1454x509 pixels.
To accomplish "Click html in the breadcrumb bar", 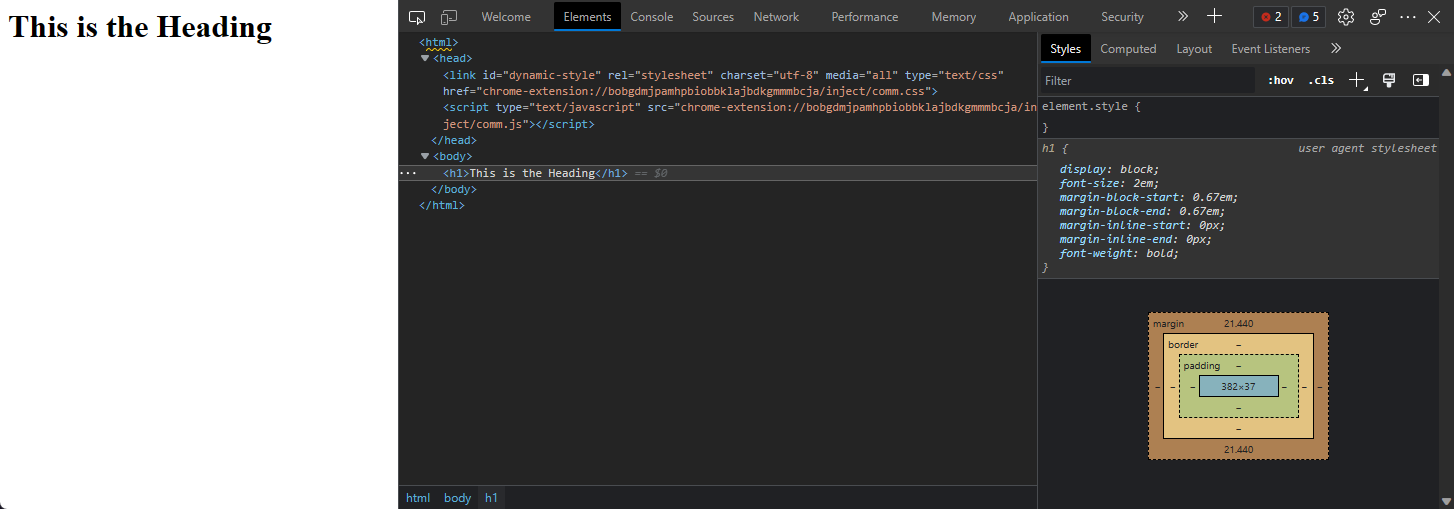I will click(418, 498).
